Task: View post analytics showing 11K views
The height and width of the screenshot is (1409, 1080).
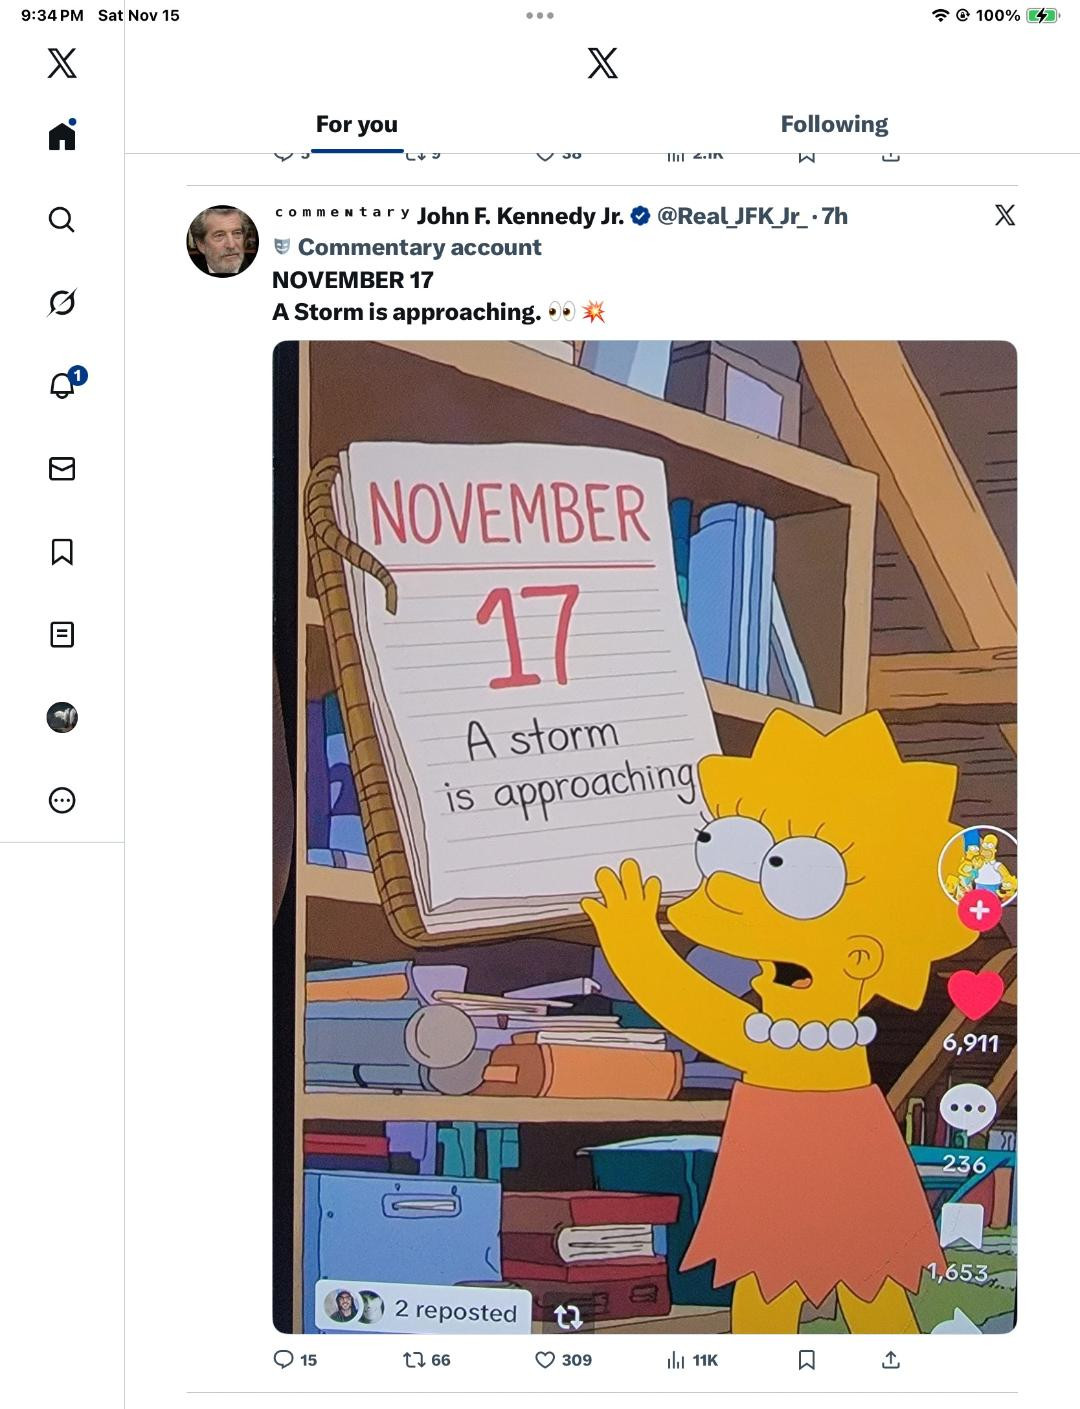Action: tap(692, 1360)
